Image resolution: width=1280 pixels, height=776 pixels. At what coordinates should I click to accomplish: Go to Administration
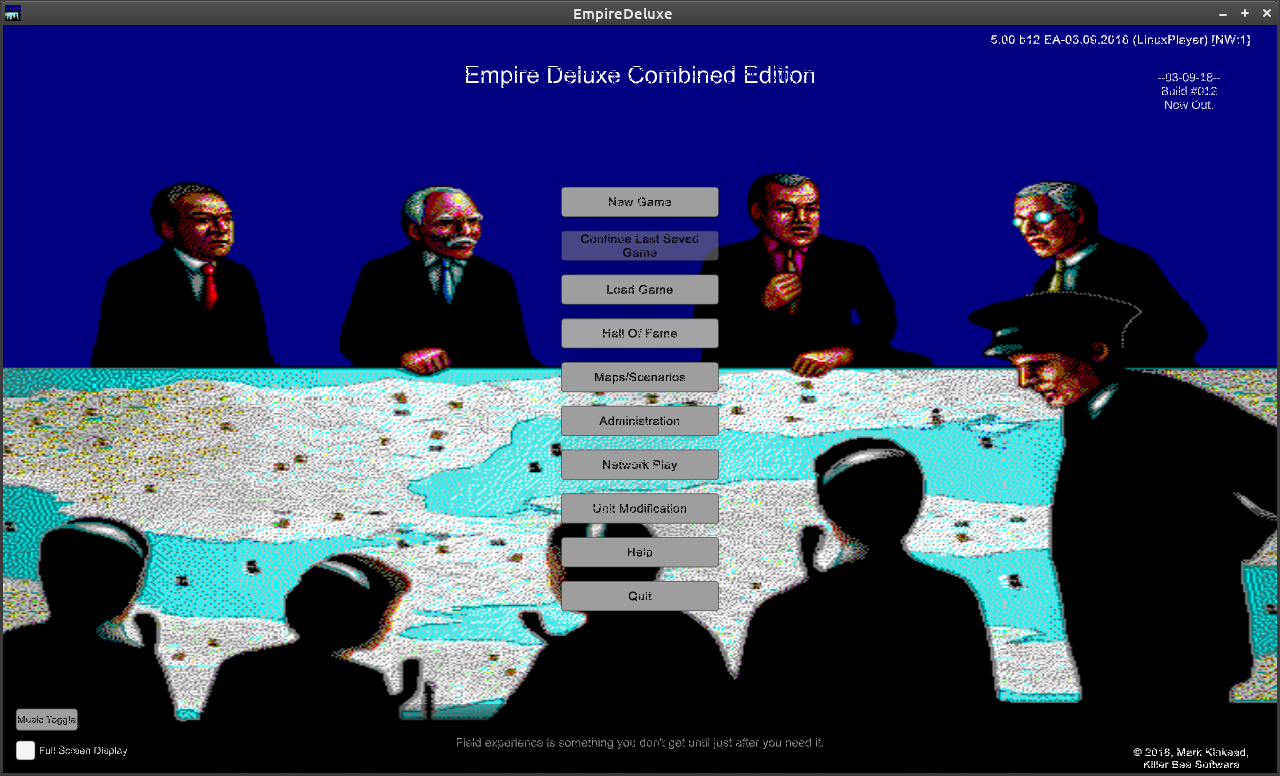[x=640, y=421]
